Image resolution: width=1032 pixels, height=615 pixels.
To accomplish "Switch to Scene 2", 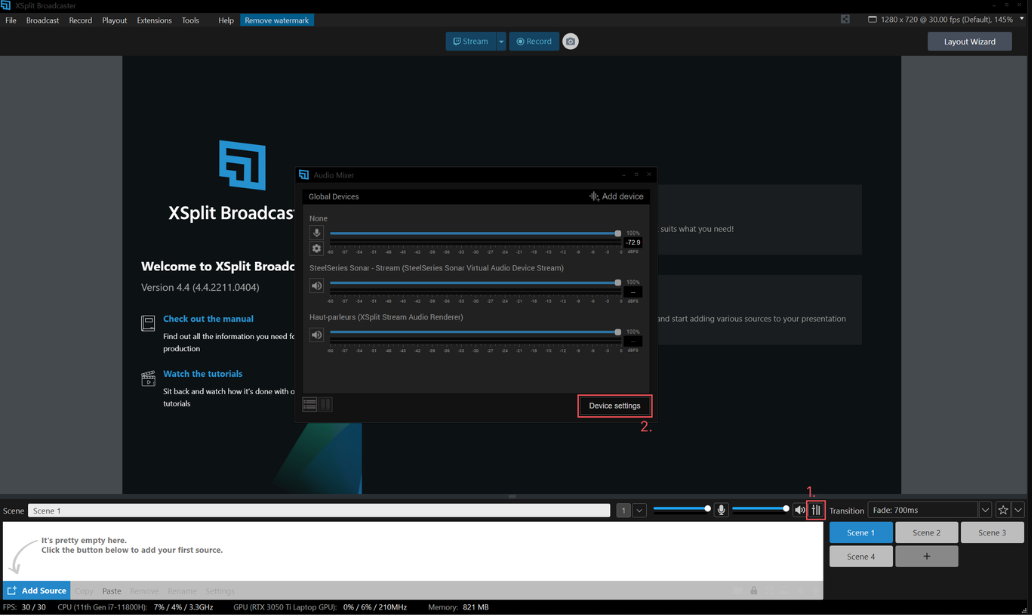I will (x=927, y=533).
